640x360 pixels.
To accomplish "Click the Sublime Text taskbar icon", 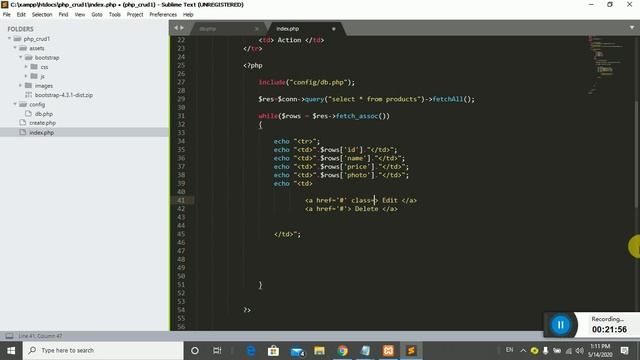I will [x=411, y=350].
